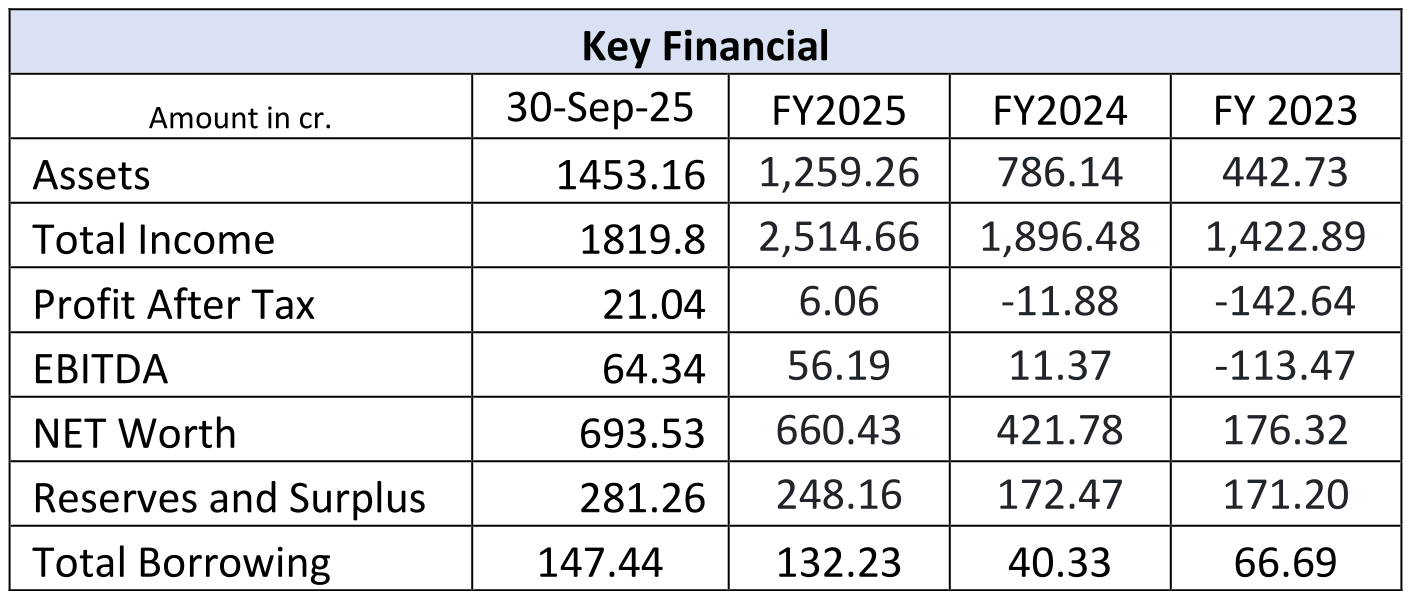This screenshot has width=1409, height=604.
Task: Click the Total Borrowing row label
Action: [x=181, y=563]
